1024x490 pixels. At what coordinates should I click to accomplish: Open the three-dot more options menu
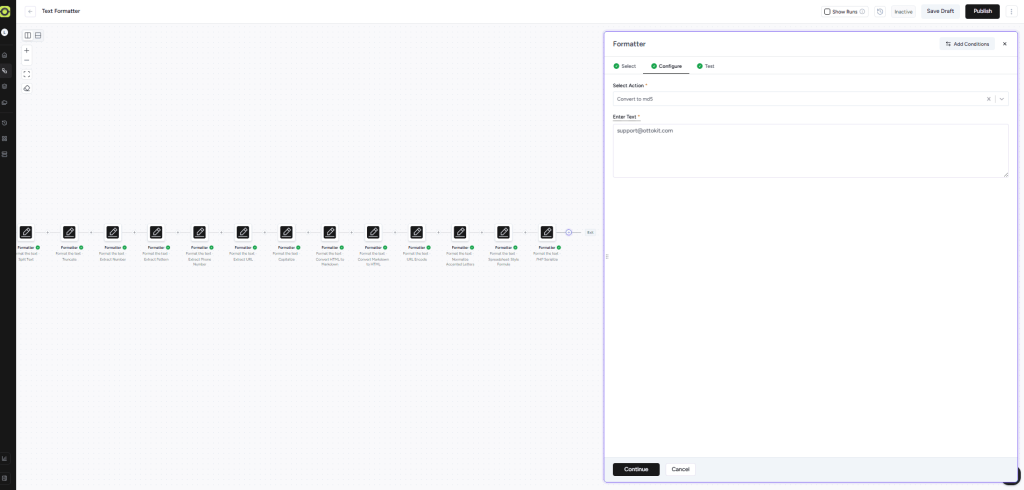click(x=1011, y=11)
